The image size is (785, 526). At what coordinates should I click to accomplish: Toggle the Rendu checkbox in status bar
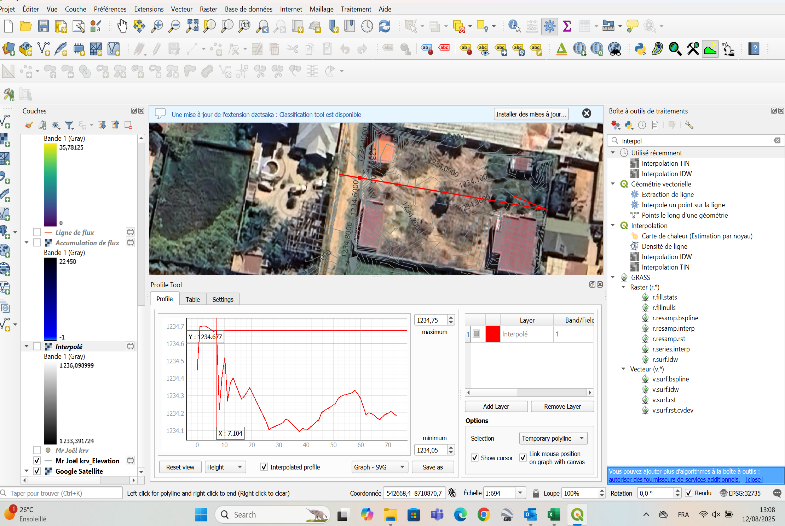pyautogui.click(x=689, y=493)
